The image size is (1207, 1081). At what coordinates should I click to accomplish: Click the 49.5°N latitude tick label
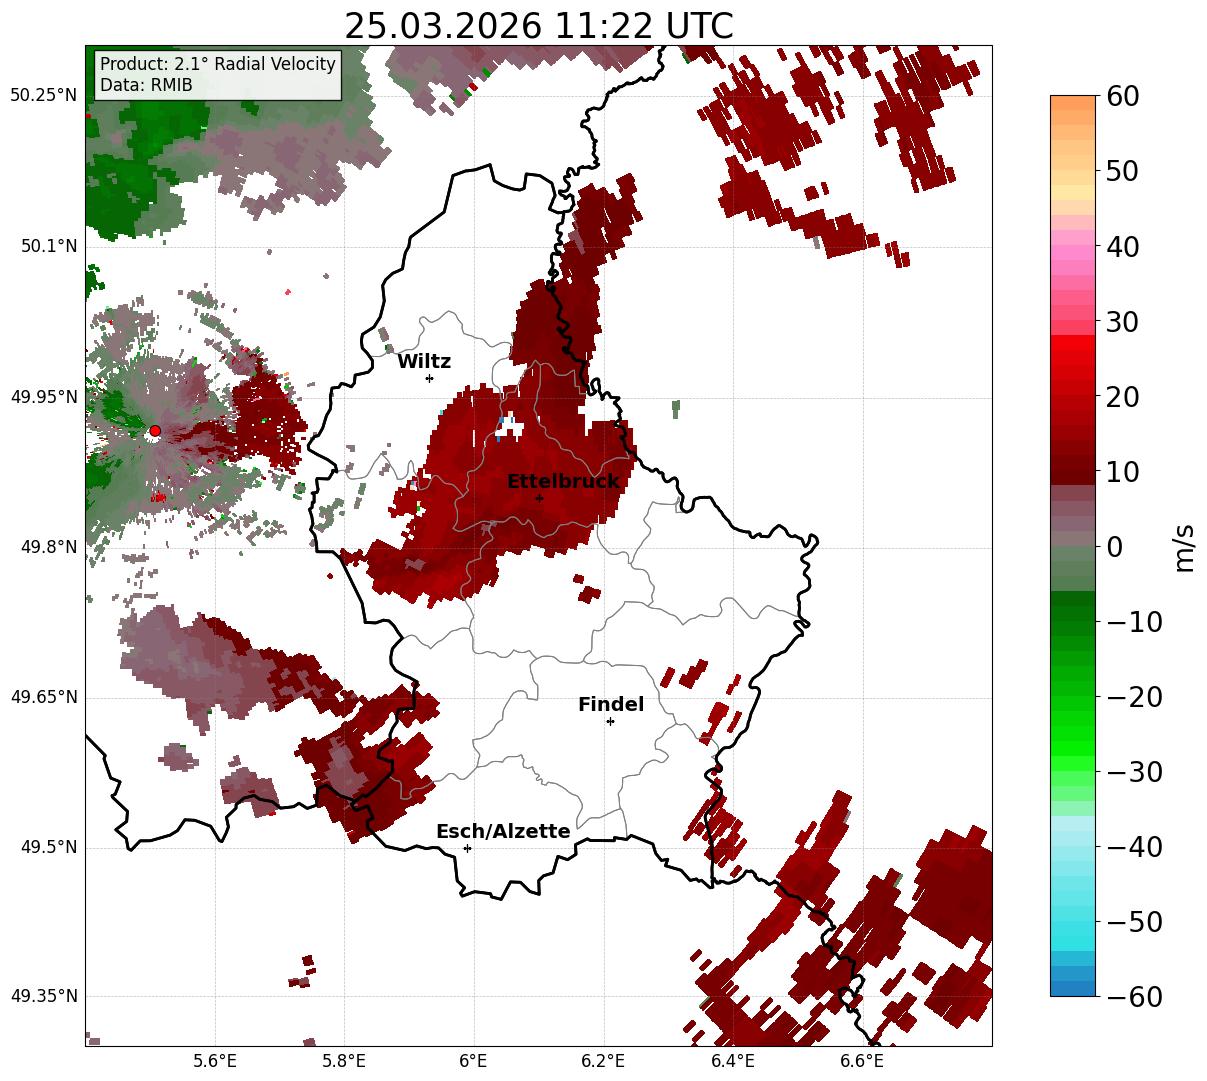48,847
